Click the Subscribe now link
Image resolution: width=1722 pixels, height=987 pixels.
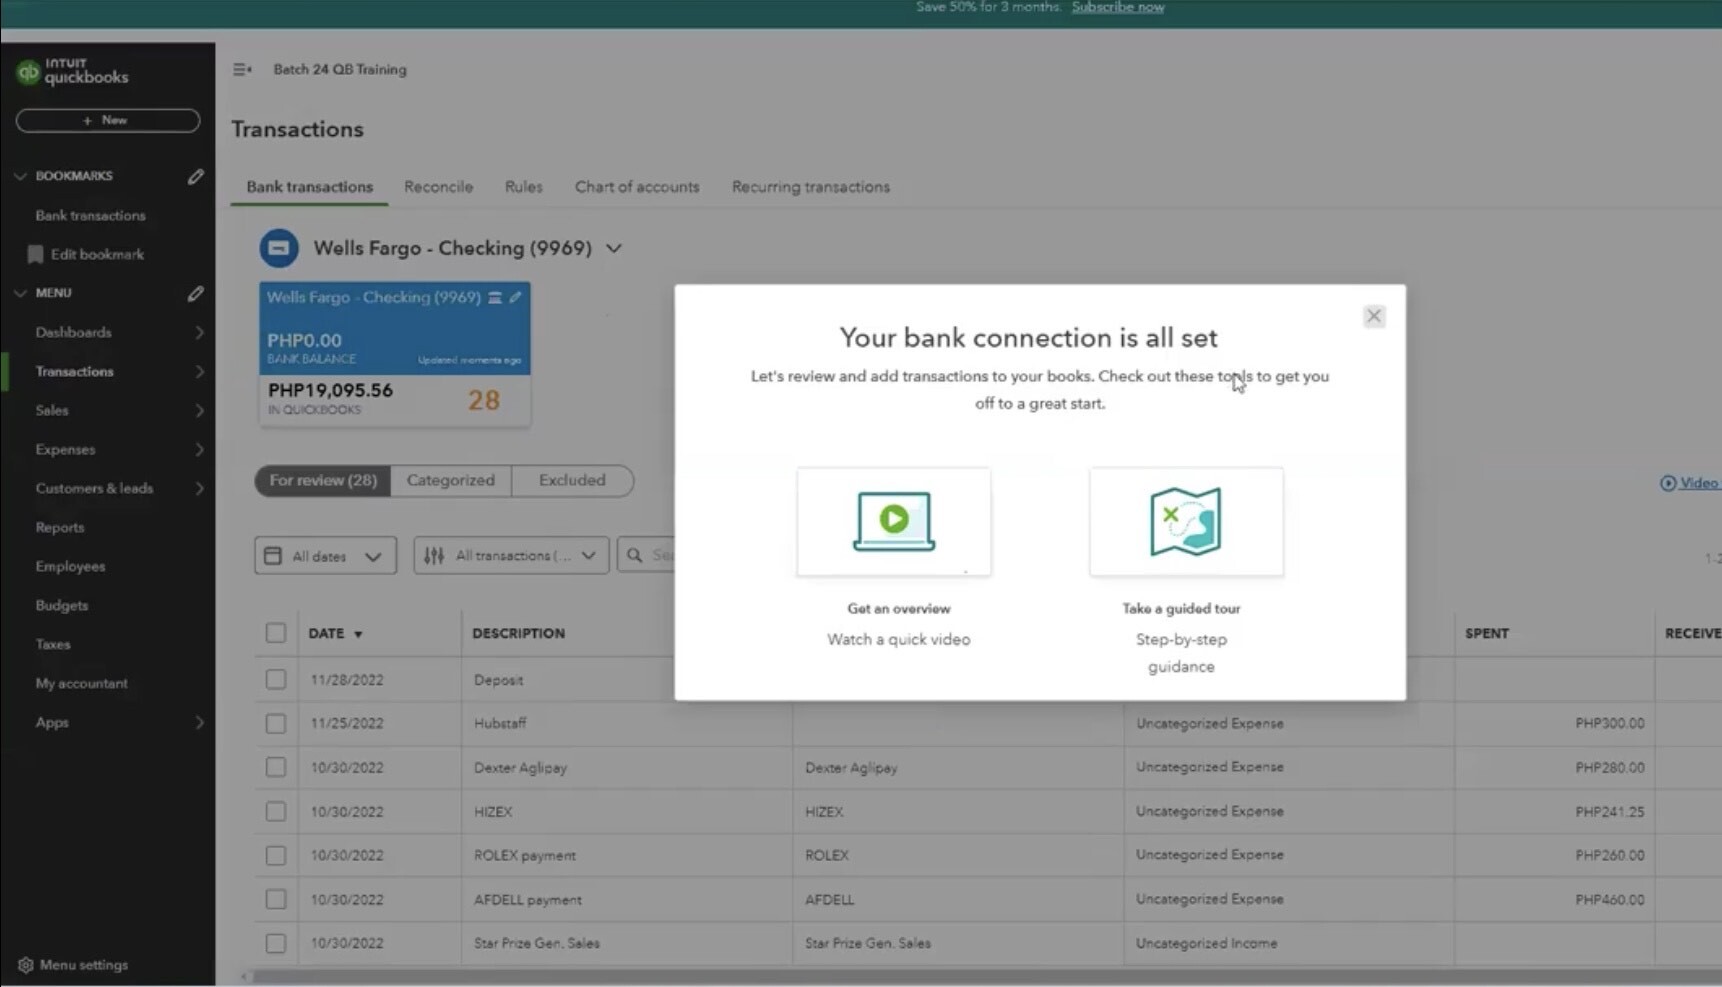coord(1118,7)
